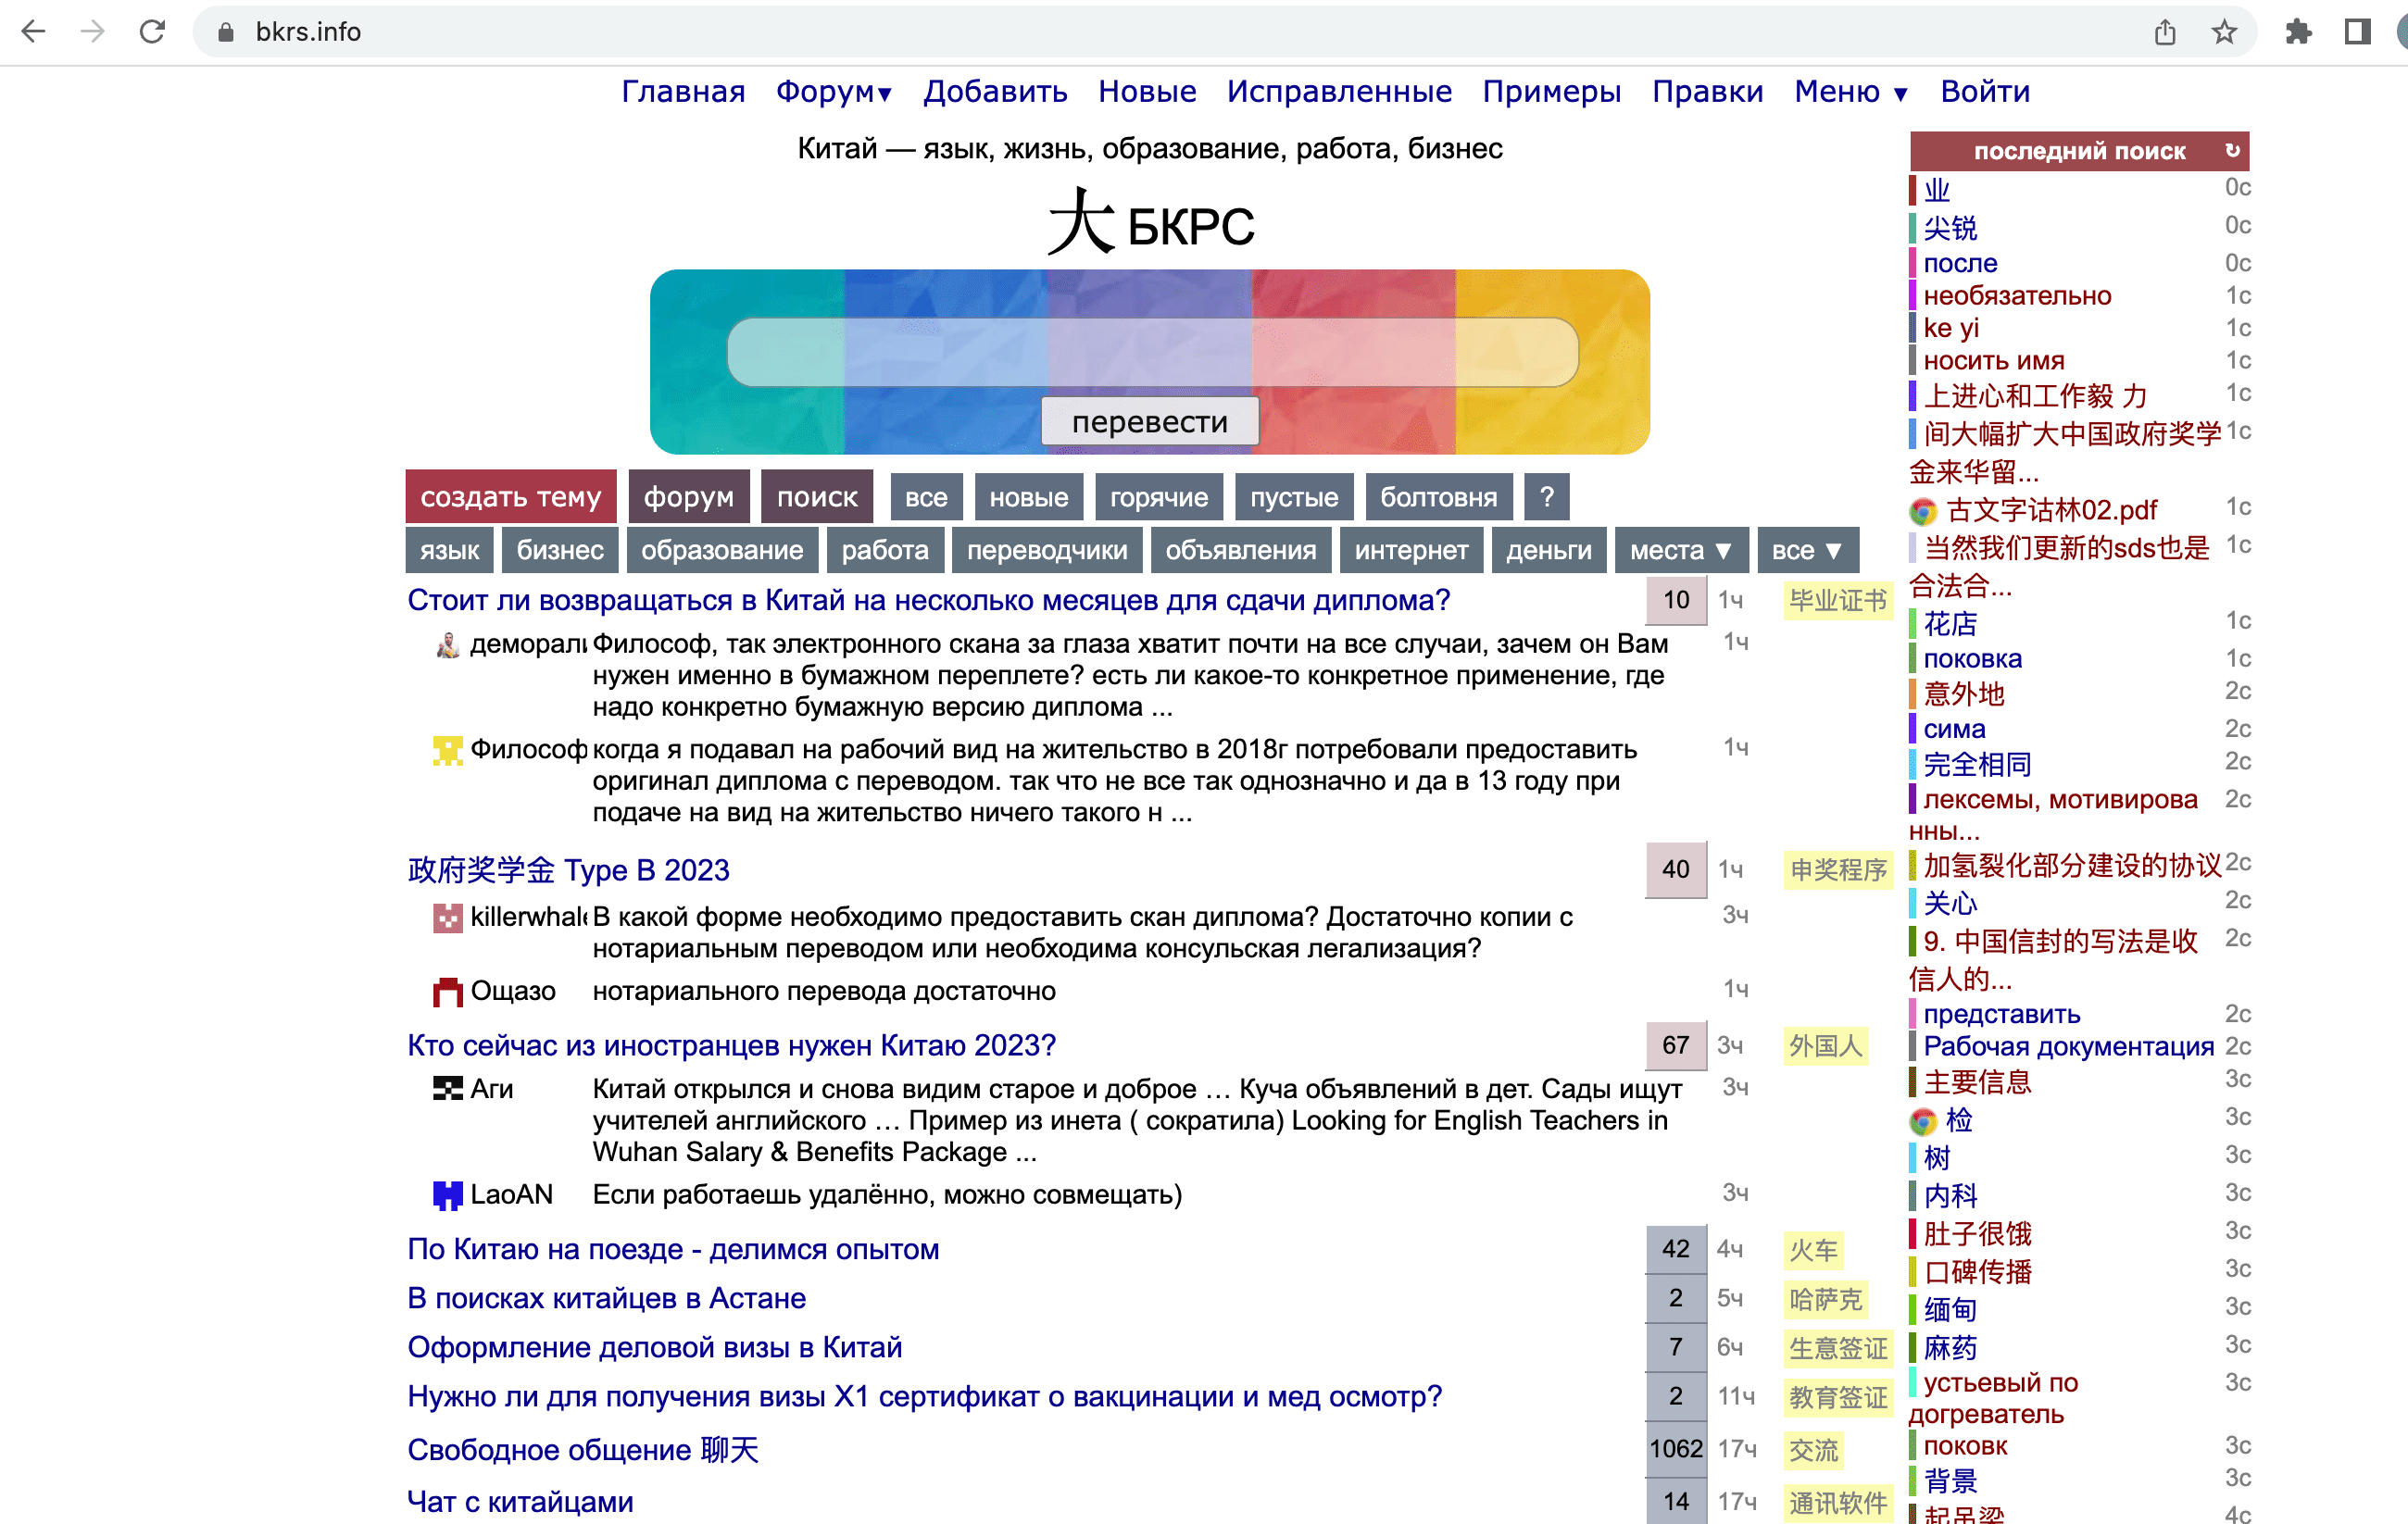The image size is (2408, 1524).
Task: Open the 政府奖学金 Type B 2023 topic
Action: [x=568, y=870]
